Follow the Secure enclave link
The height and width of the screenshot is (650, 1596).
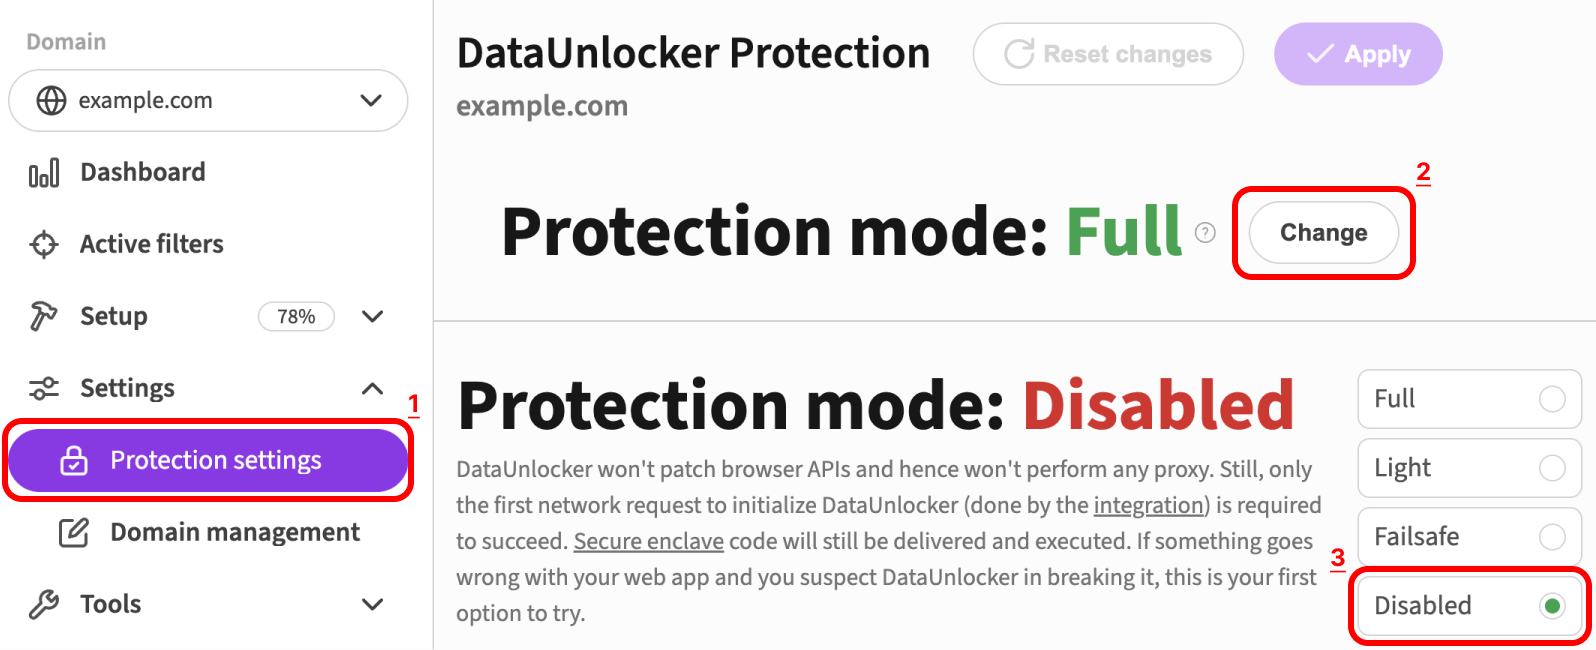[648, 541]
